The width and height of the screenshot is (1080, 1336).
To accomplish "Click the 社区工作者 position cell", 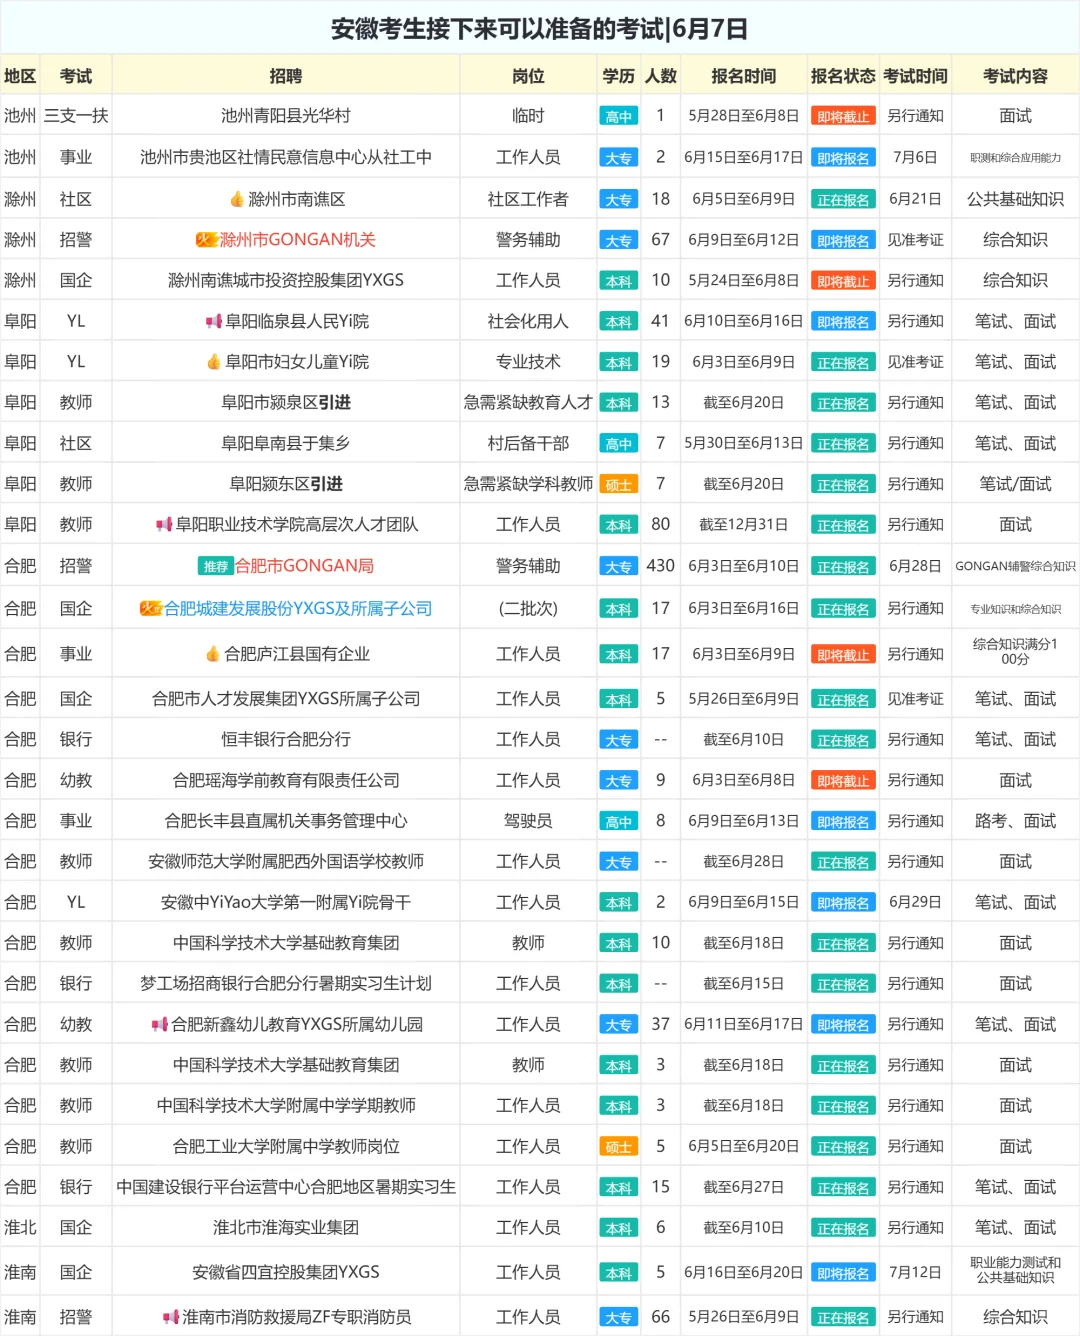I will coord(528,199).
